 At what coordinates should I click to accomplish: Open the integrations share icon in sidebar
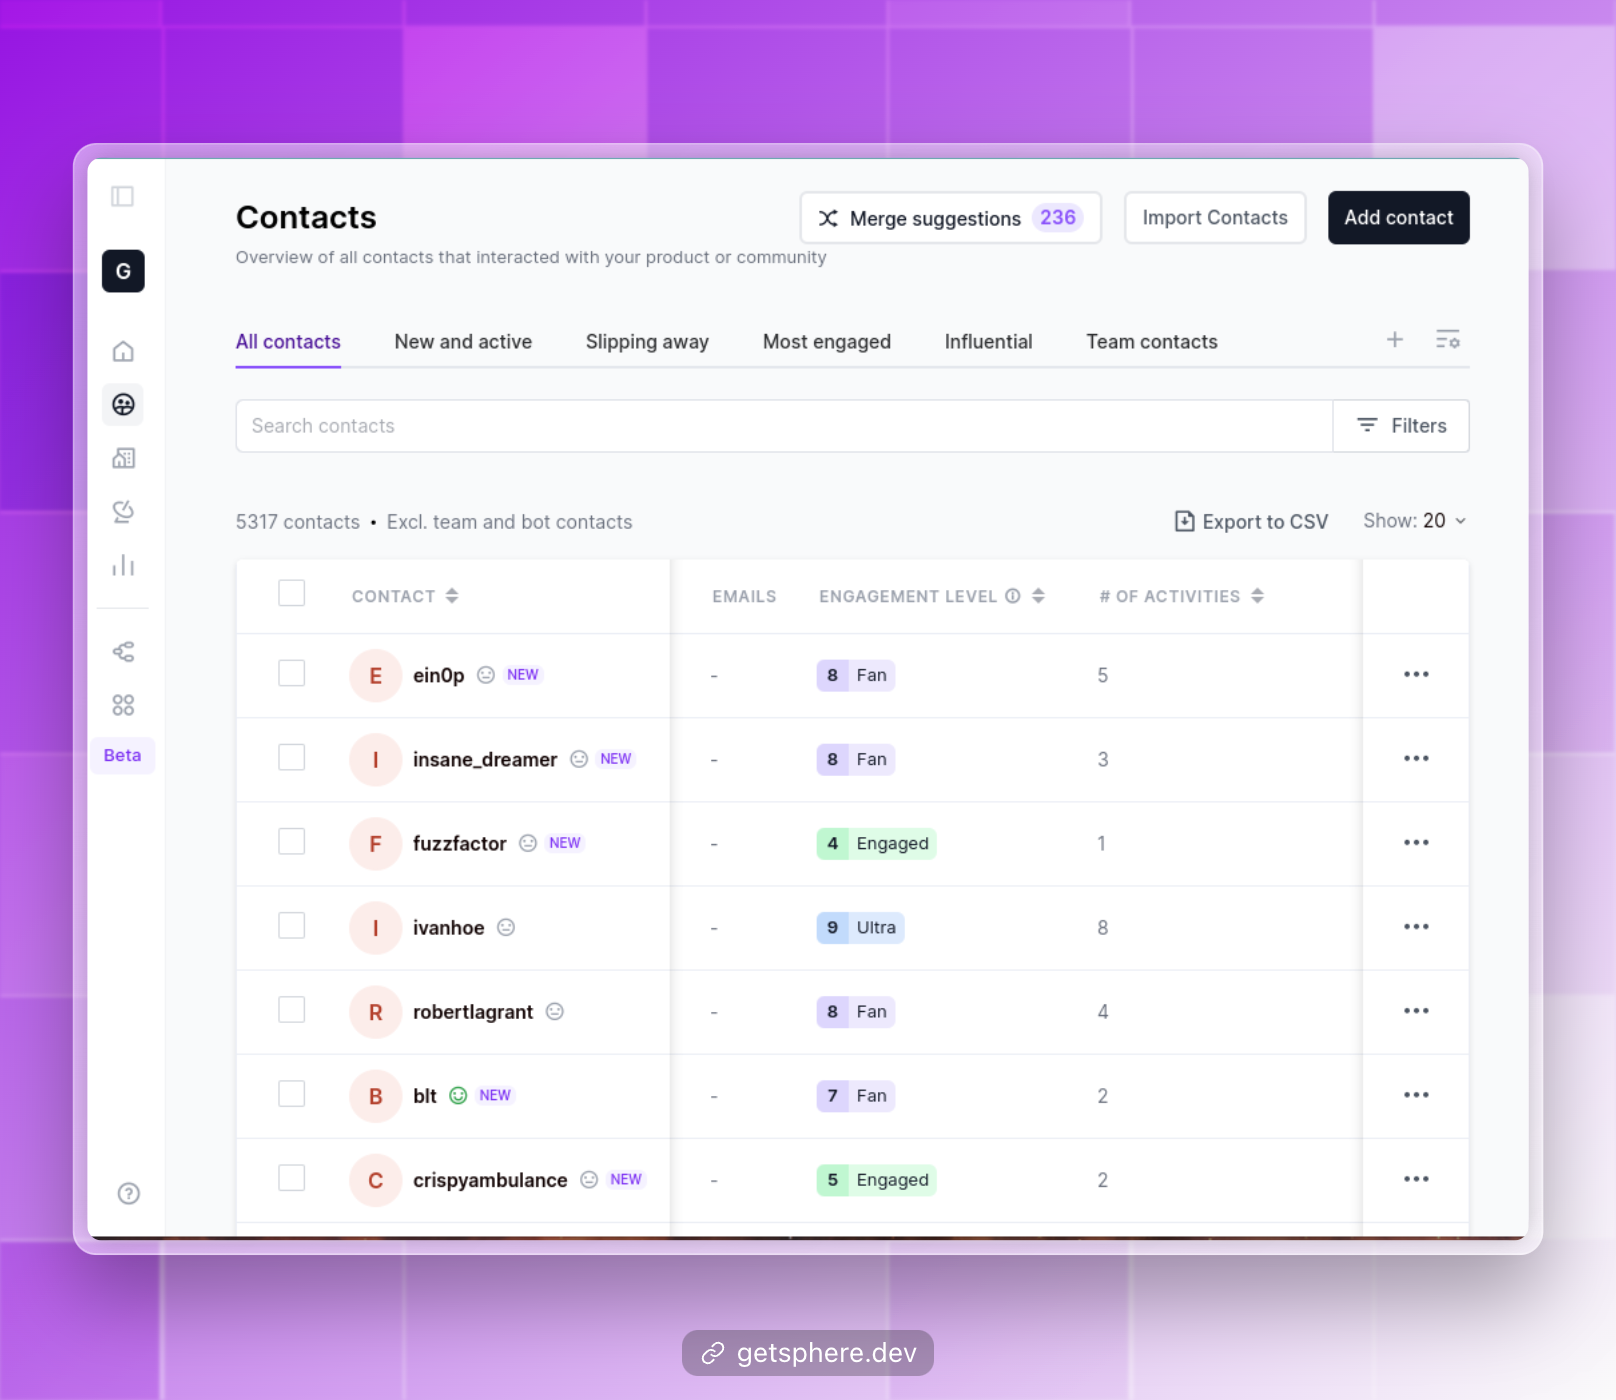(123, 651)
